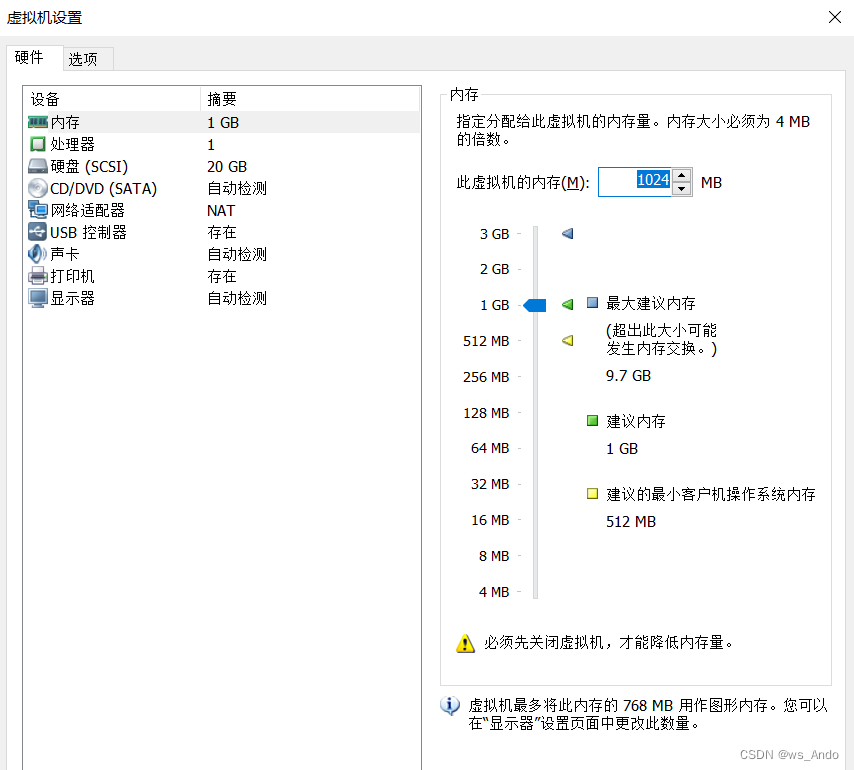
Task: Select the 硬盘 (SCSI) hard disk icon
Action: coord(38,166)
